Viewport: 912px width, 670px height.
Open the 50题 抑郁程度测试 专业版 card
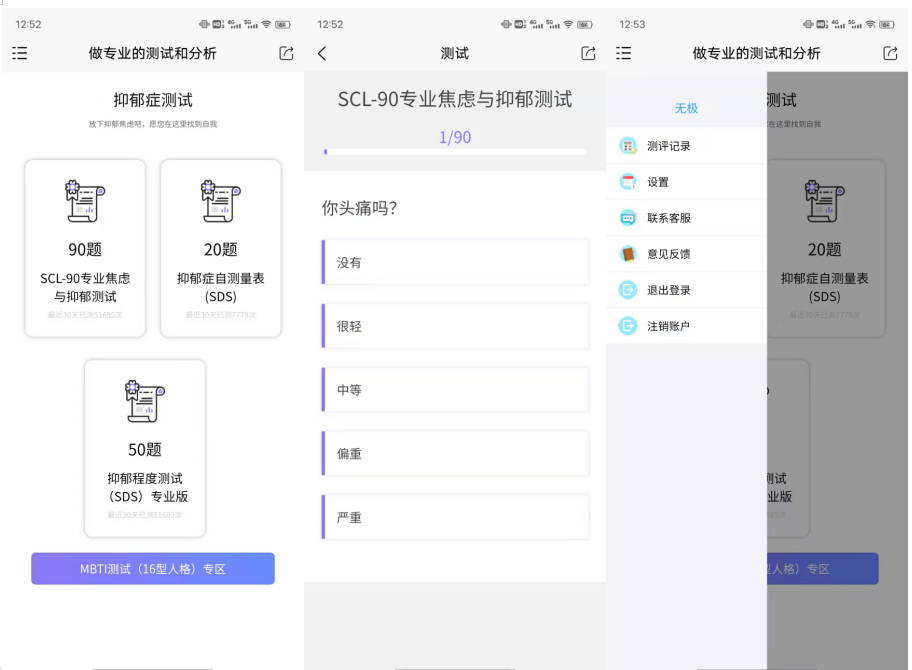(145, 448)
